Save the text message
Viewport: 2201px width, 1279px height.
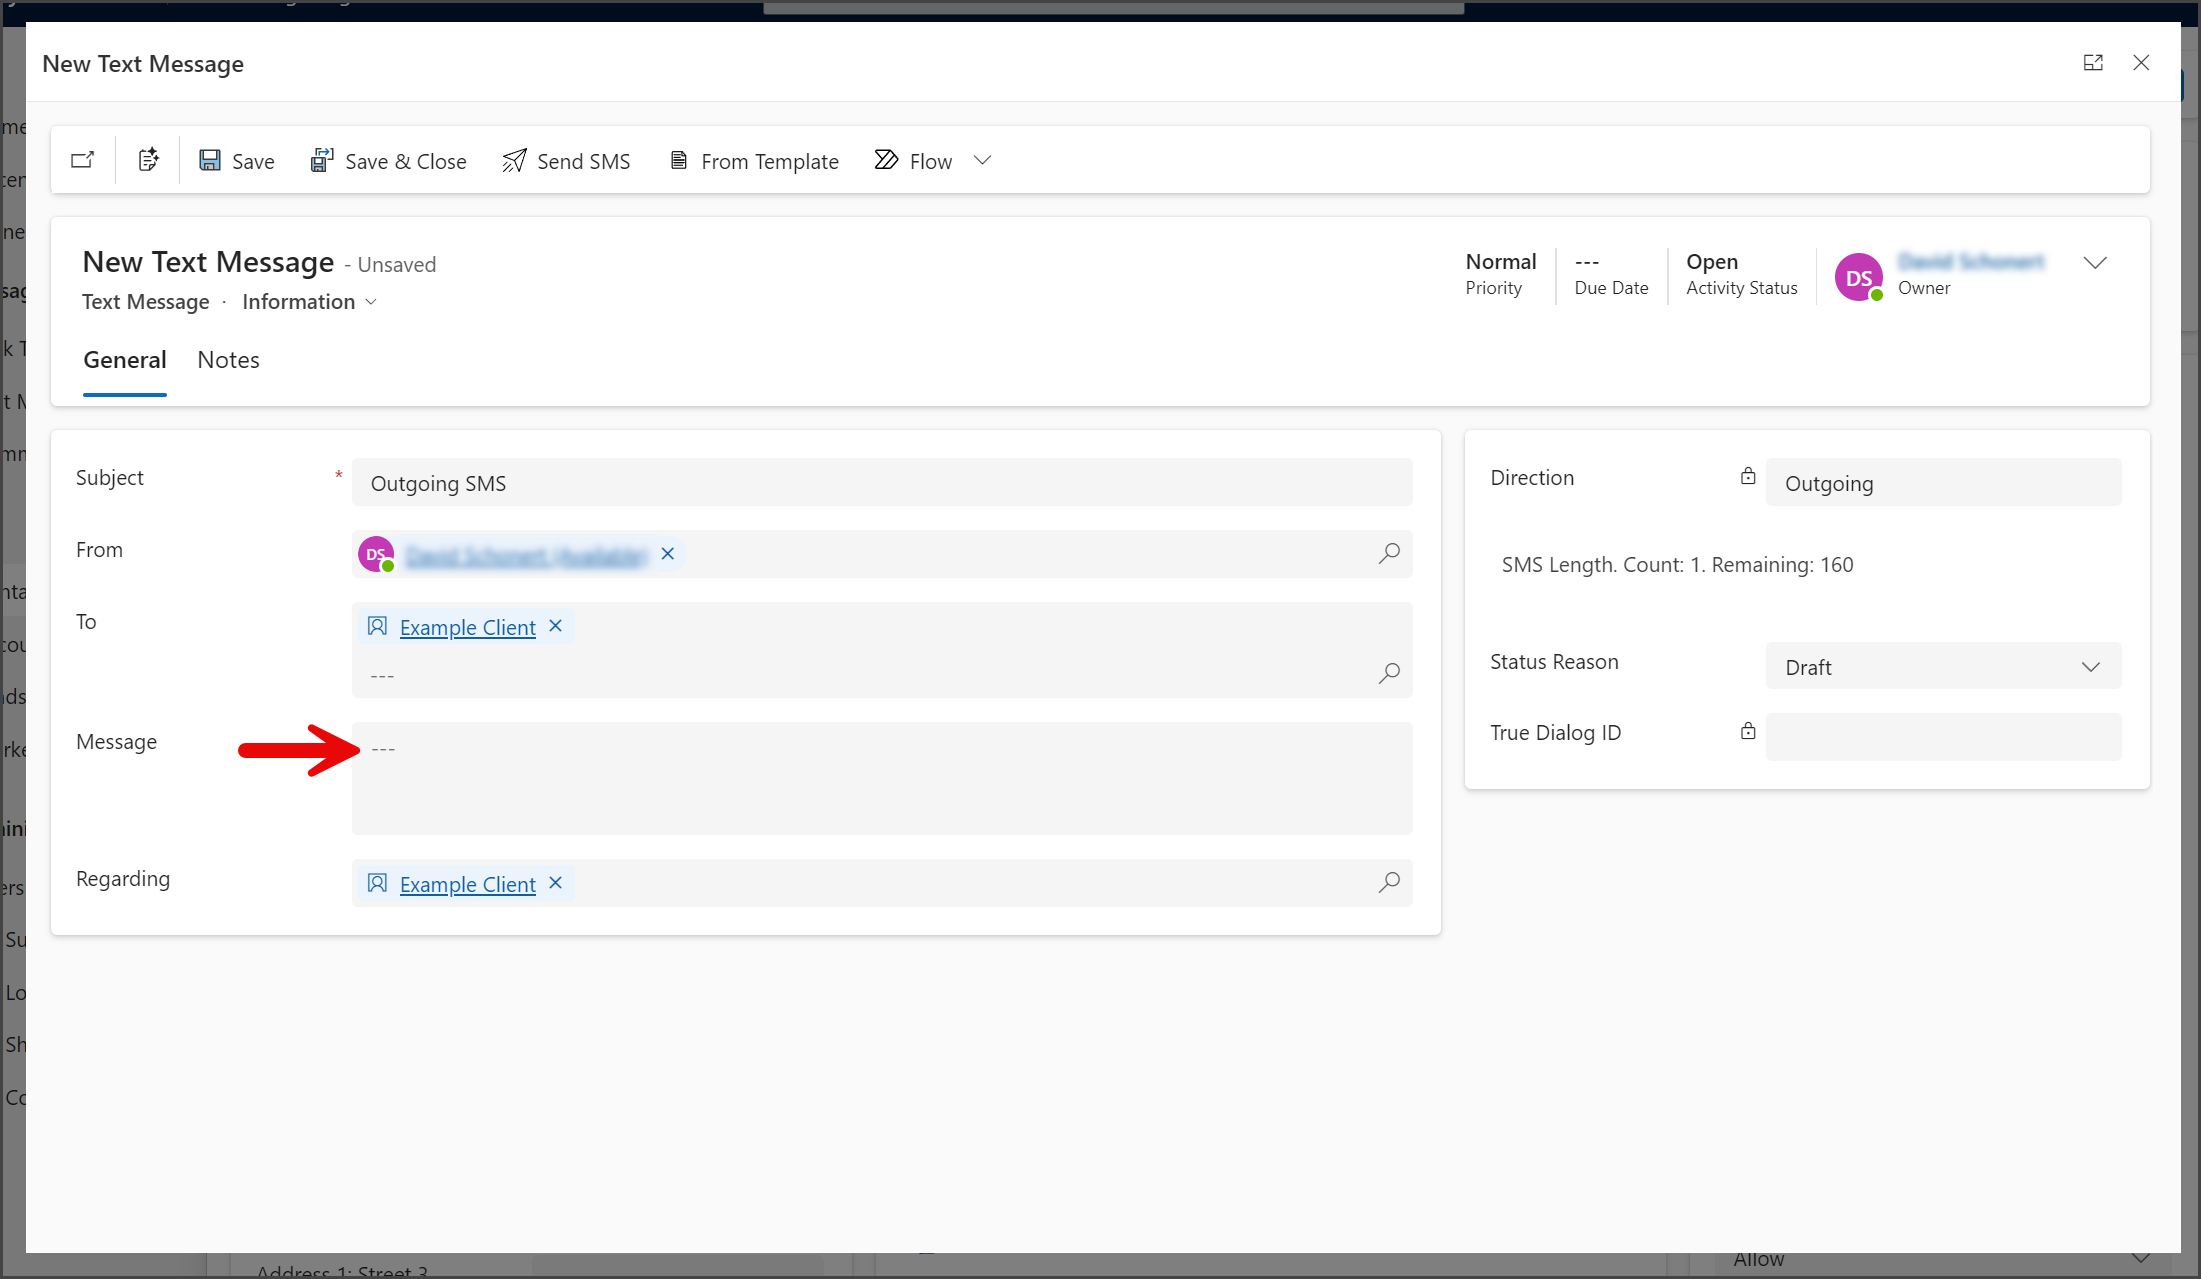point(237,161)
